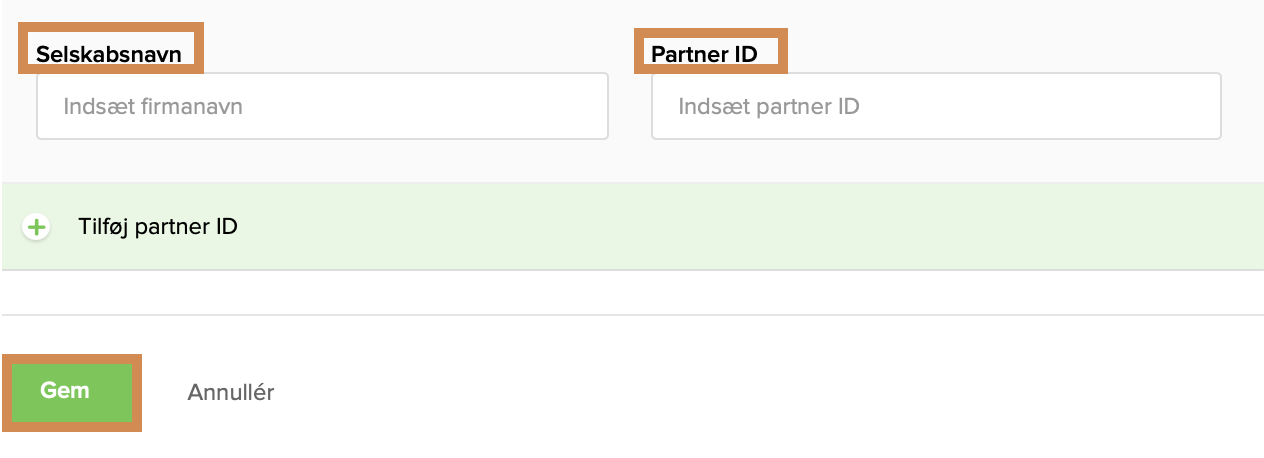Click the empty right end of Selskabsnavn field
Screen dimensions: 1264x458
click(560, 106)
